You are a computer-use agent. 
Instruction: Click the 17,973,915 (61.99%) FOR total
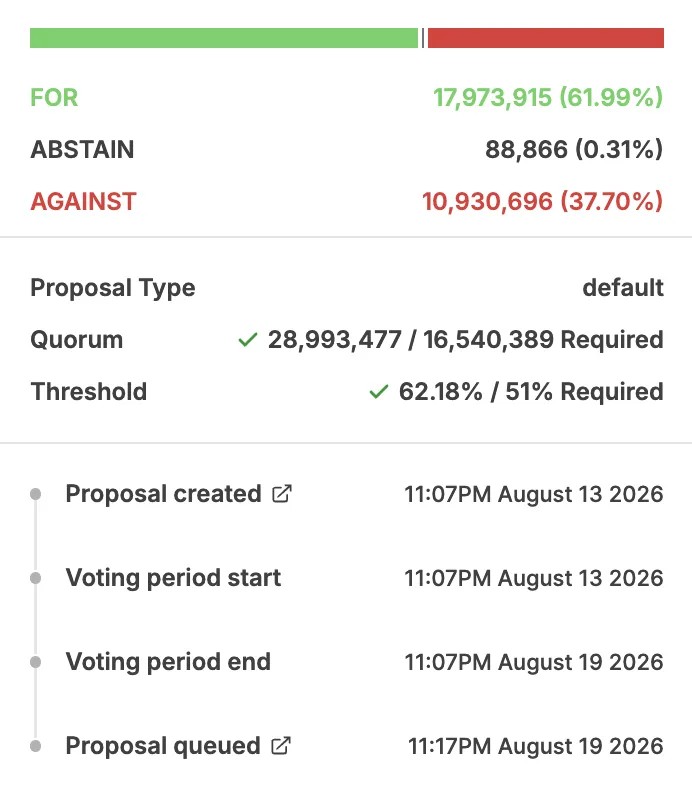(x=548, y=97)
